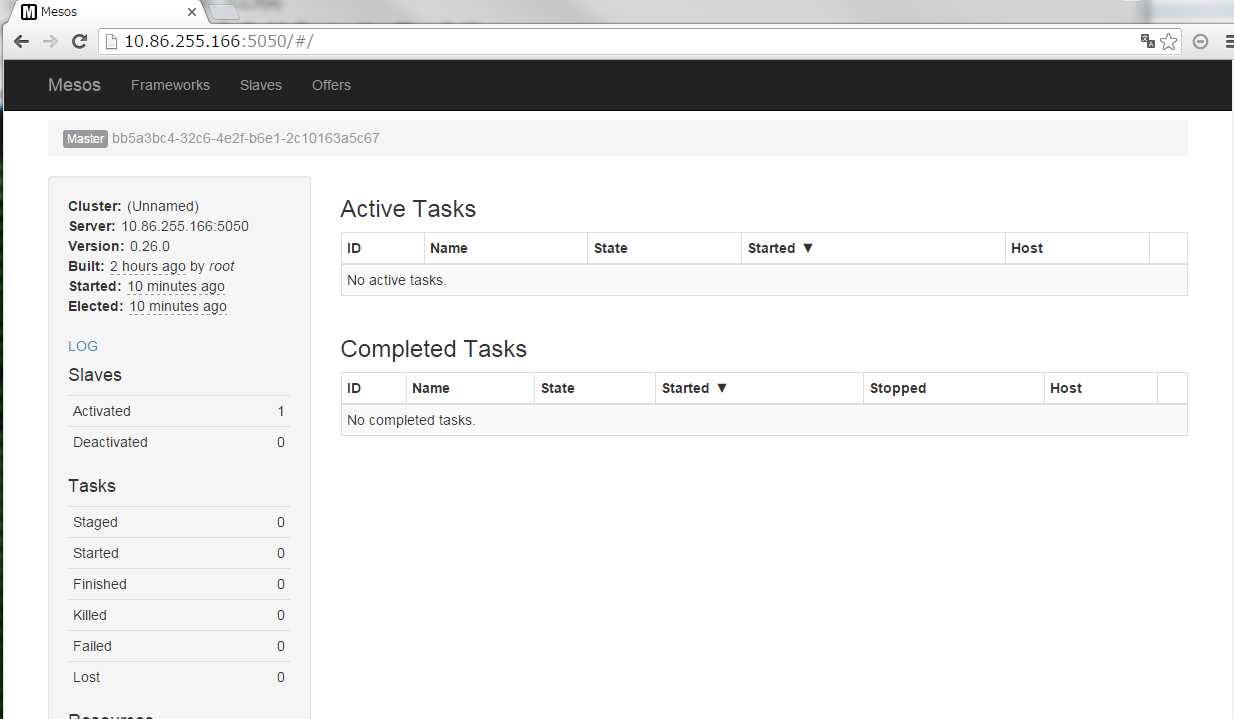Reload the page with the refresh icon
1234x719 pixels.
click(80, 41)
